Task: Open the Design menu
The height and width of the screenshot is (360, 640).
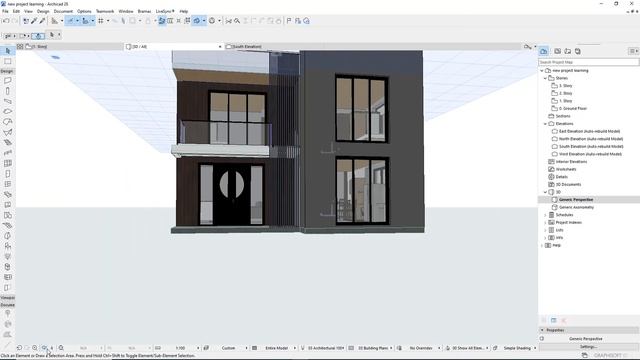Action: pyautogui.click(x=43, y=11)
